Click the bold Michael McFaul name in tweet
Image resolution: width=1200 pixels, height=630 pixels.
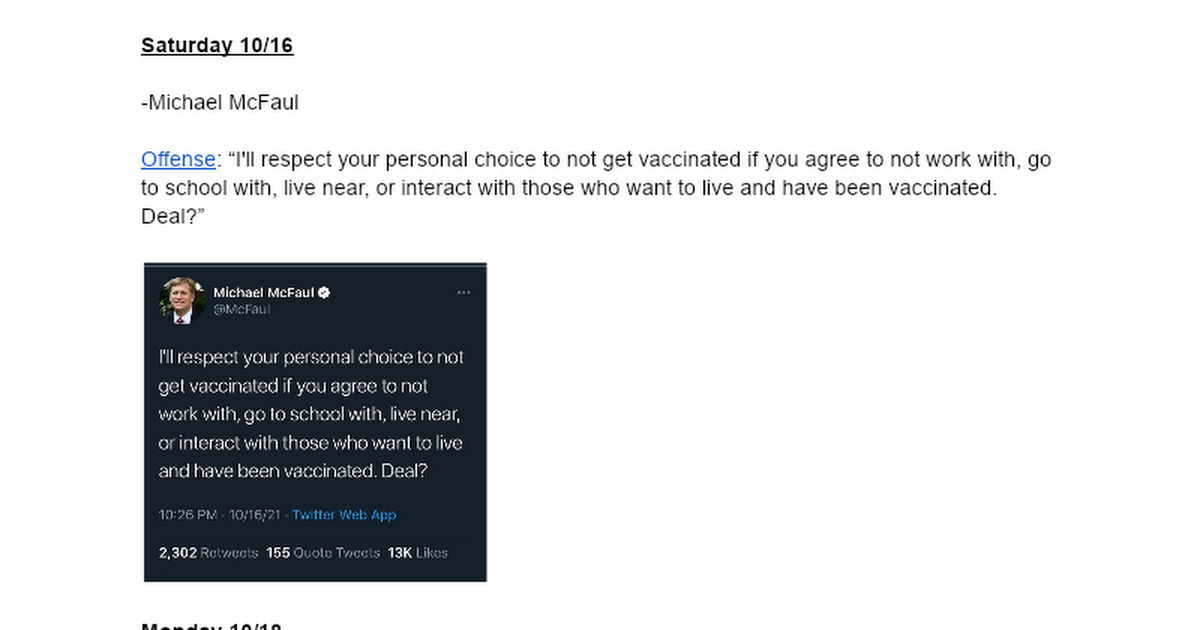pyautogui.click(x=264, y=292)
